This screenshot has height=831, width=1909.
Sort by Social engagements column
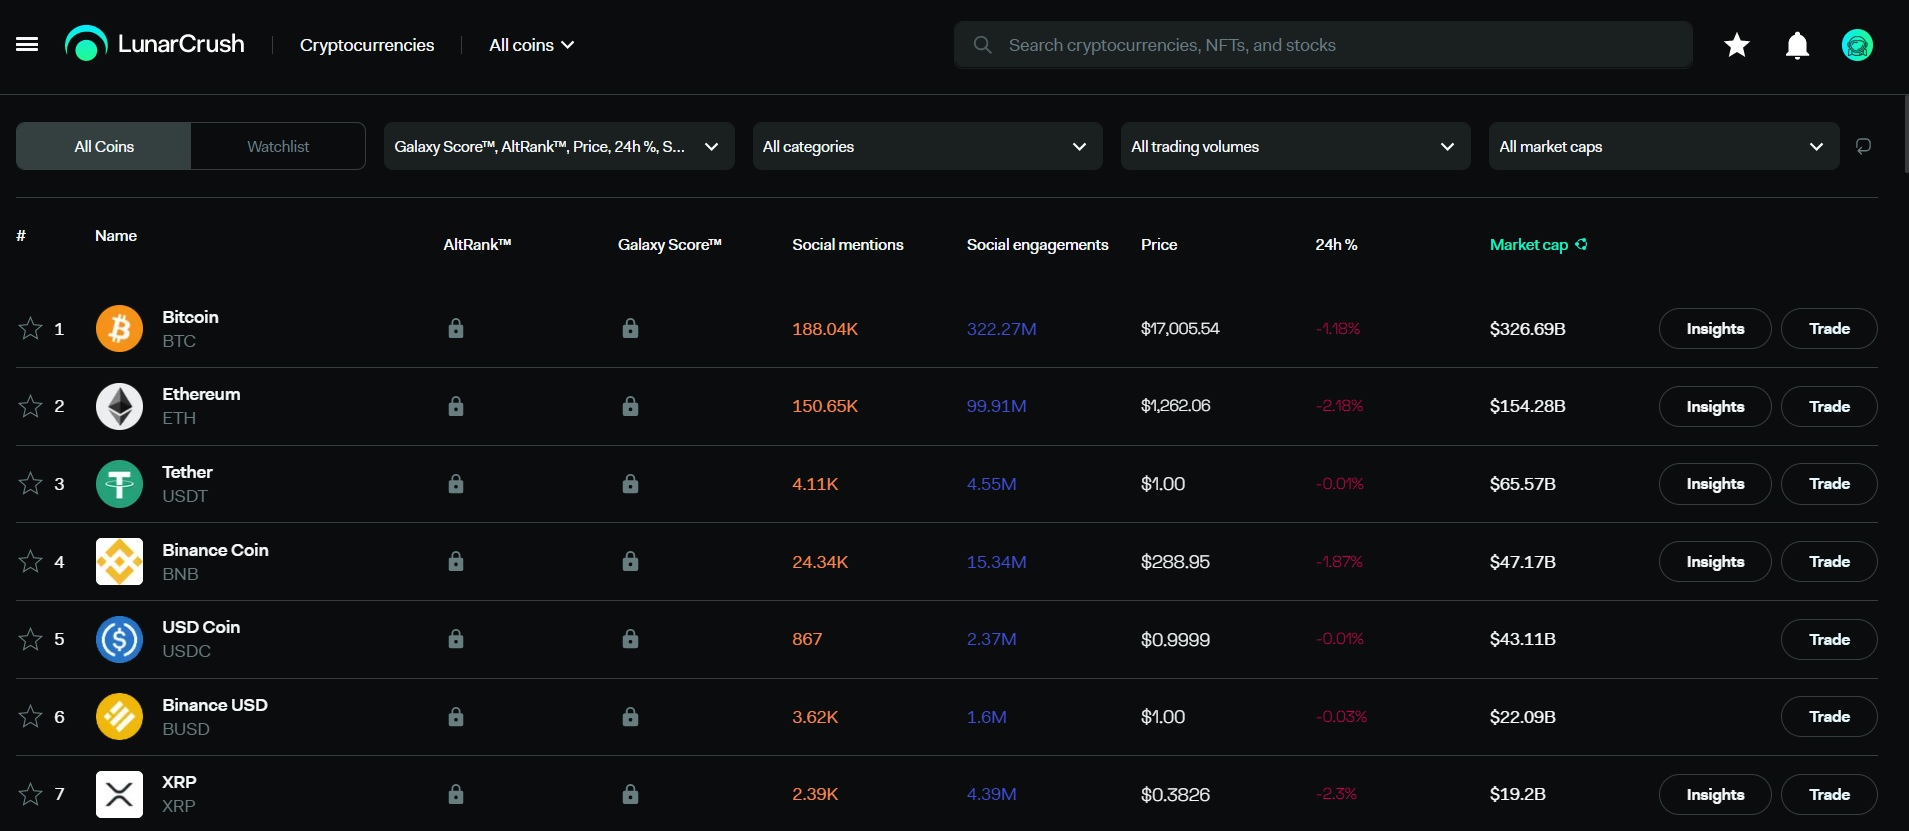(1037, 244)
